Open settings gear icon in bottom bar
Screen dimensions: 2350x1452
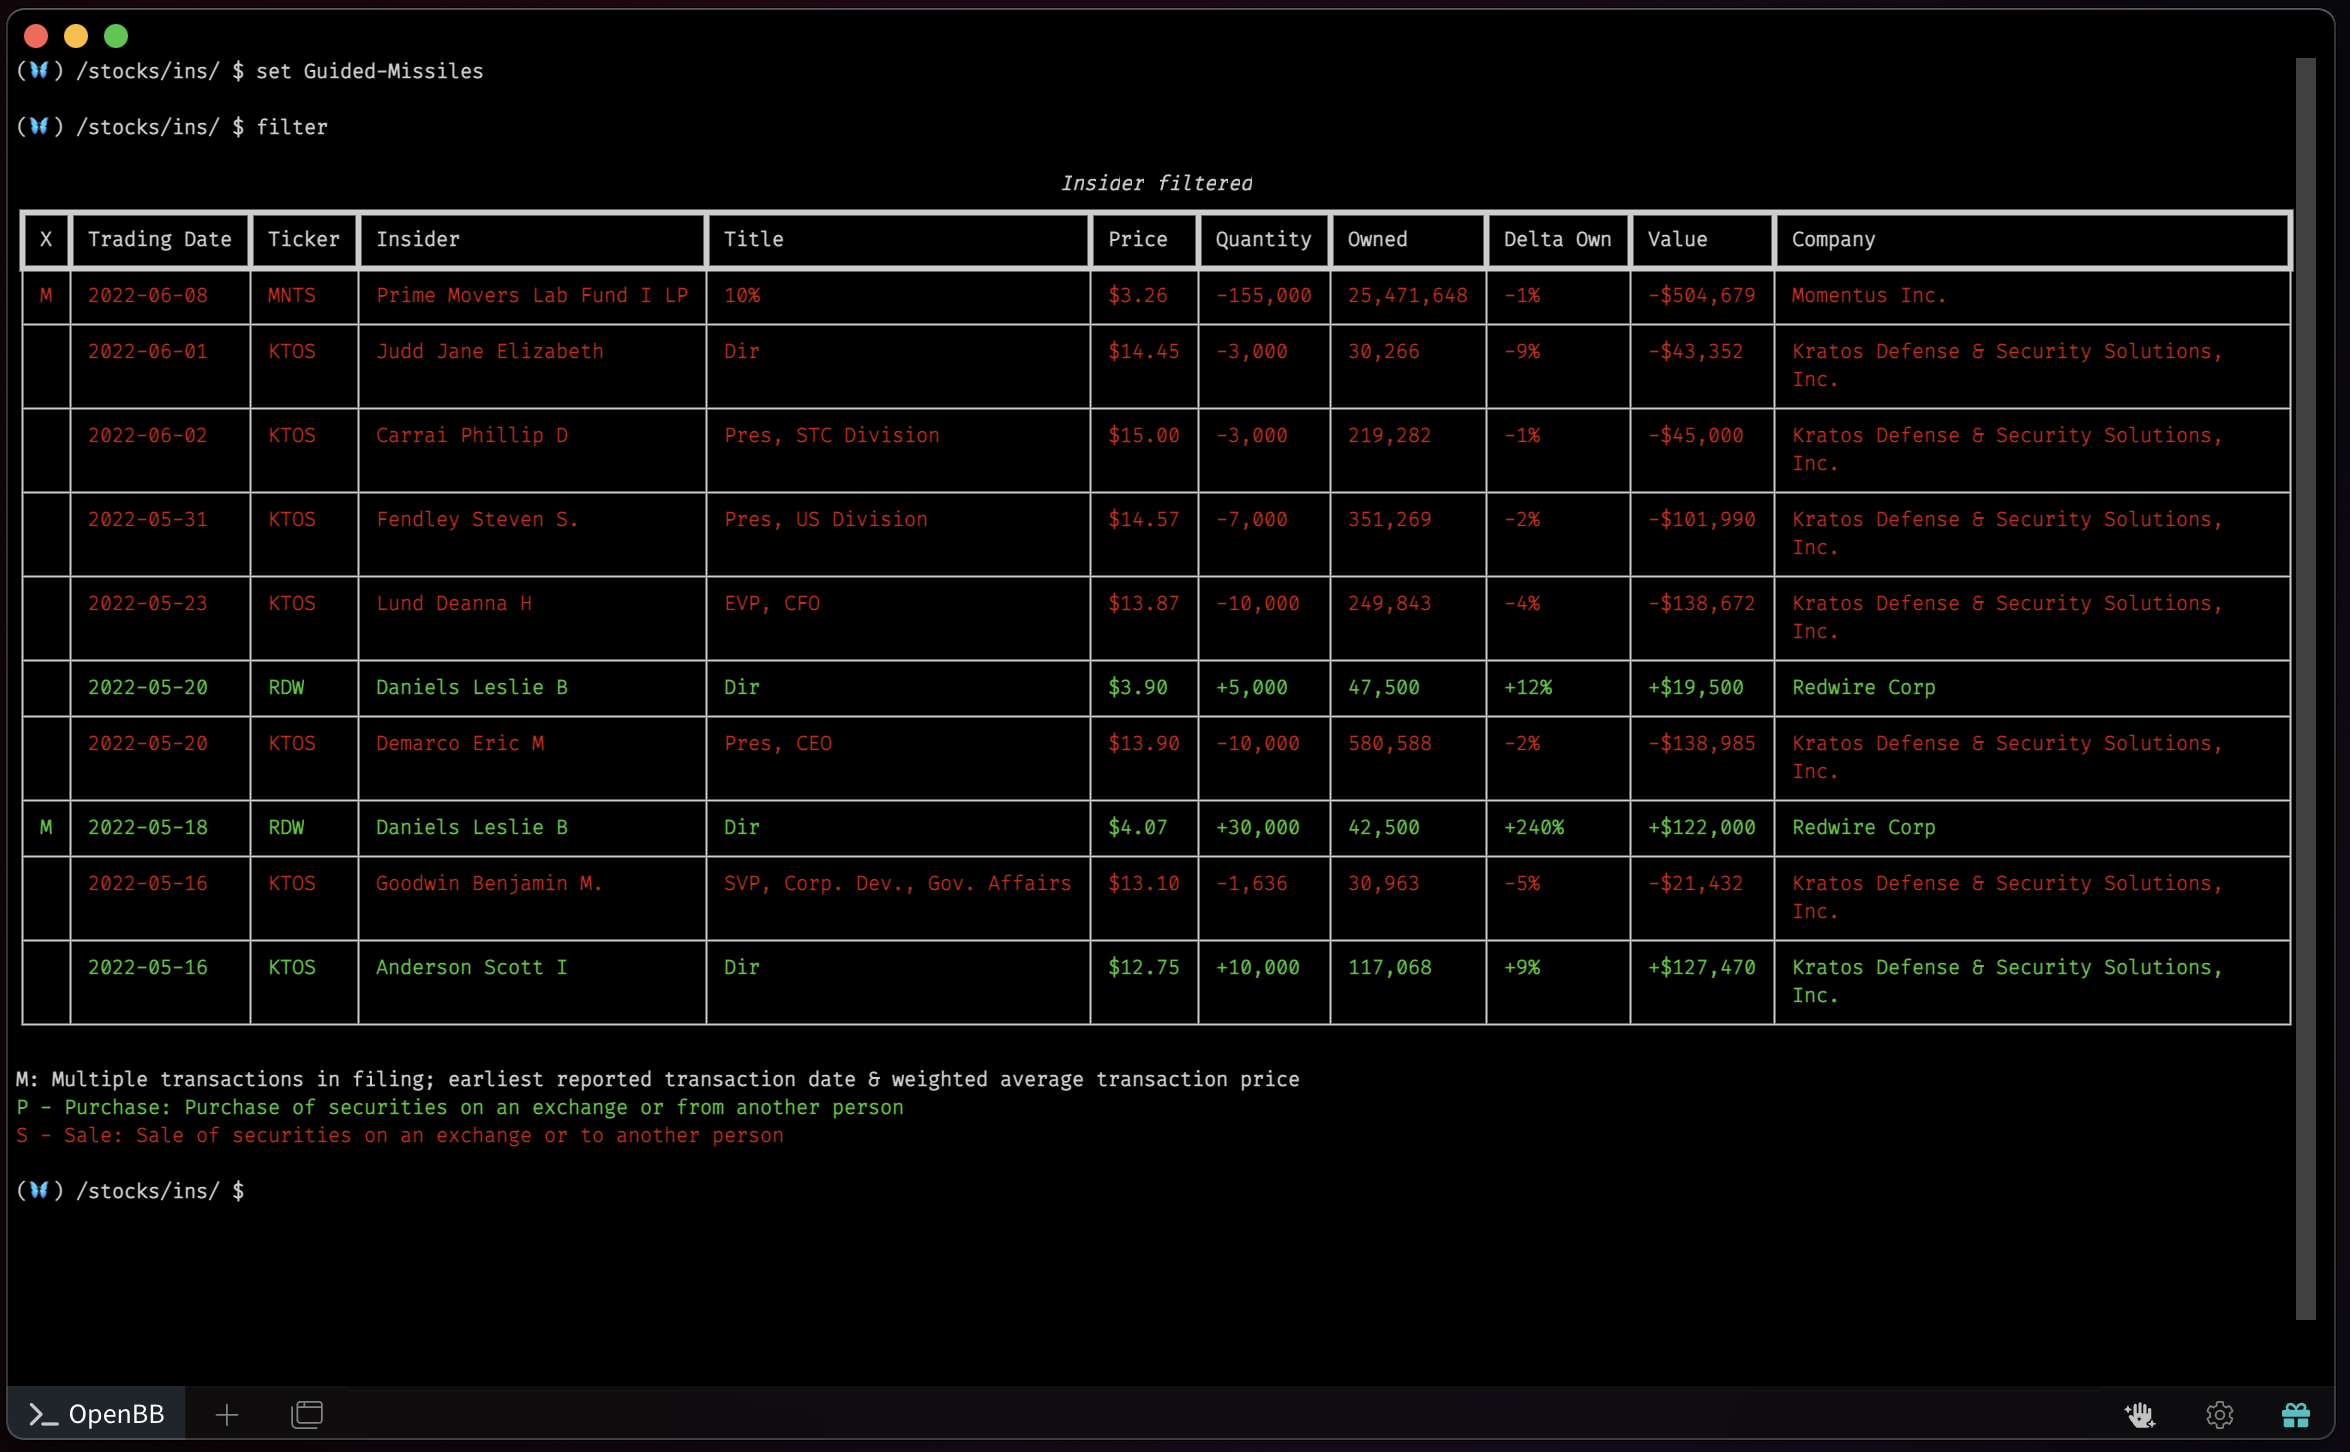(2219, 1414)
